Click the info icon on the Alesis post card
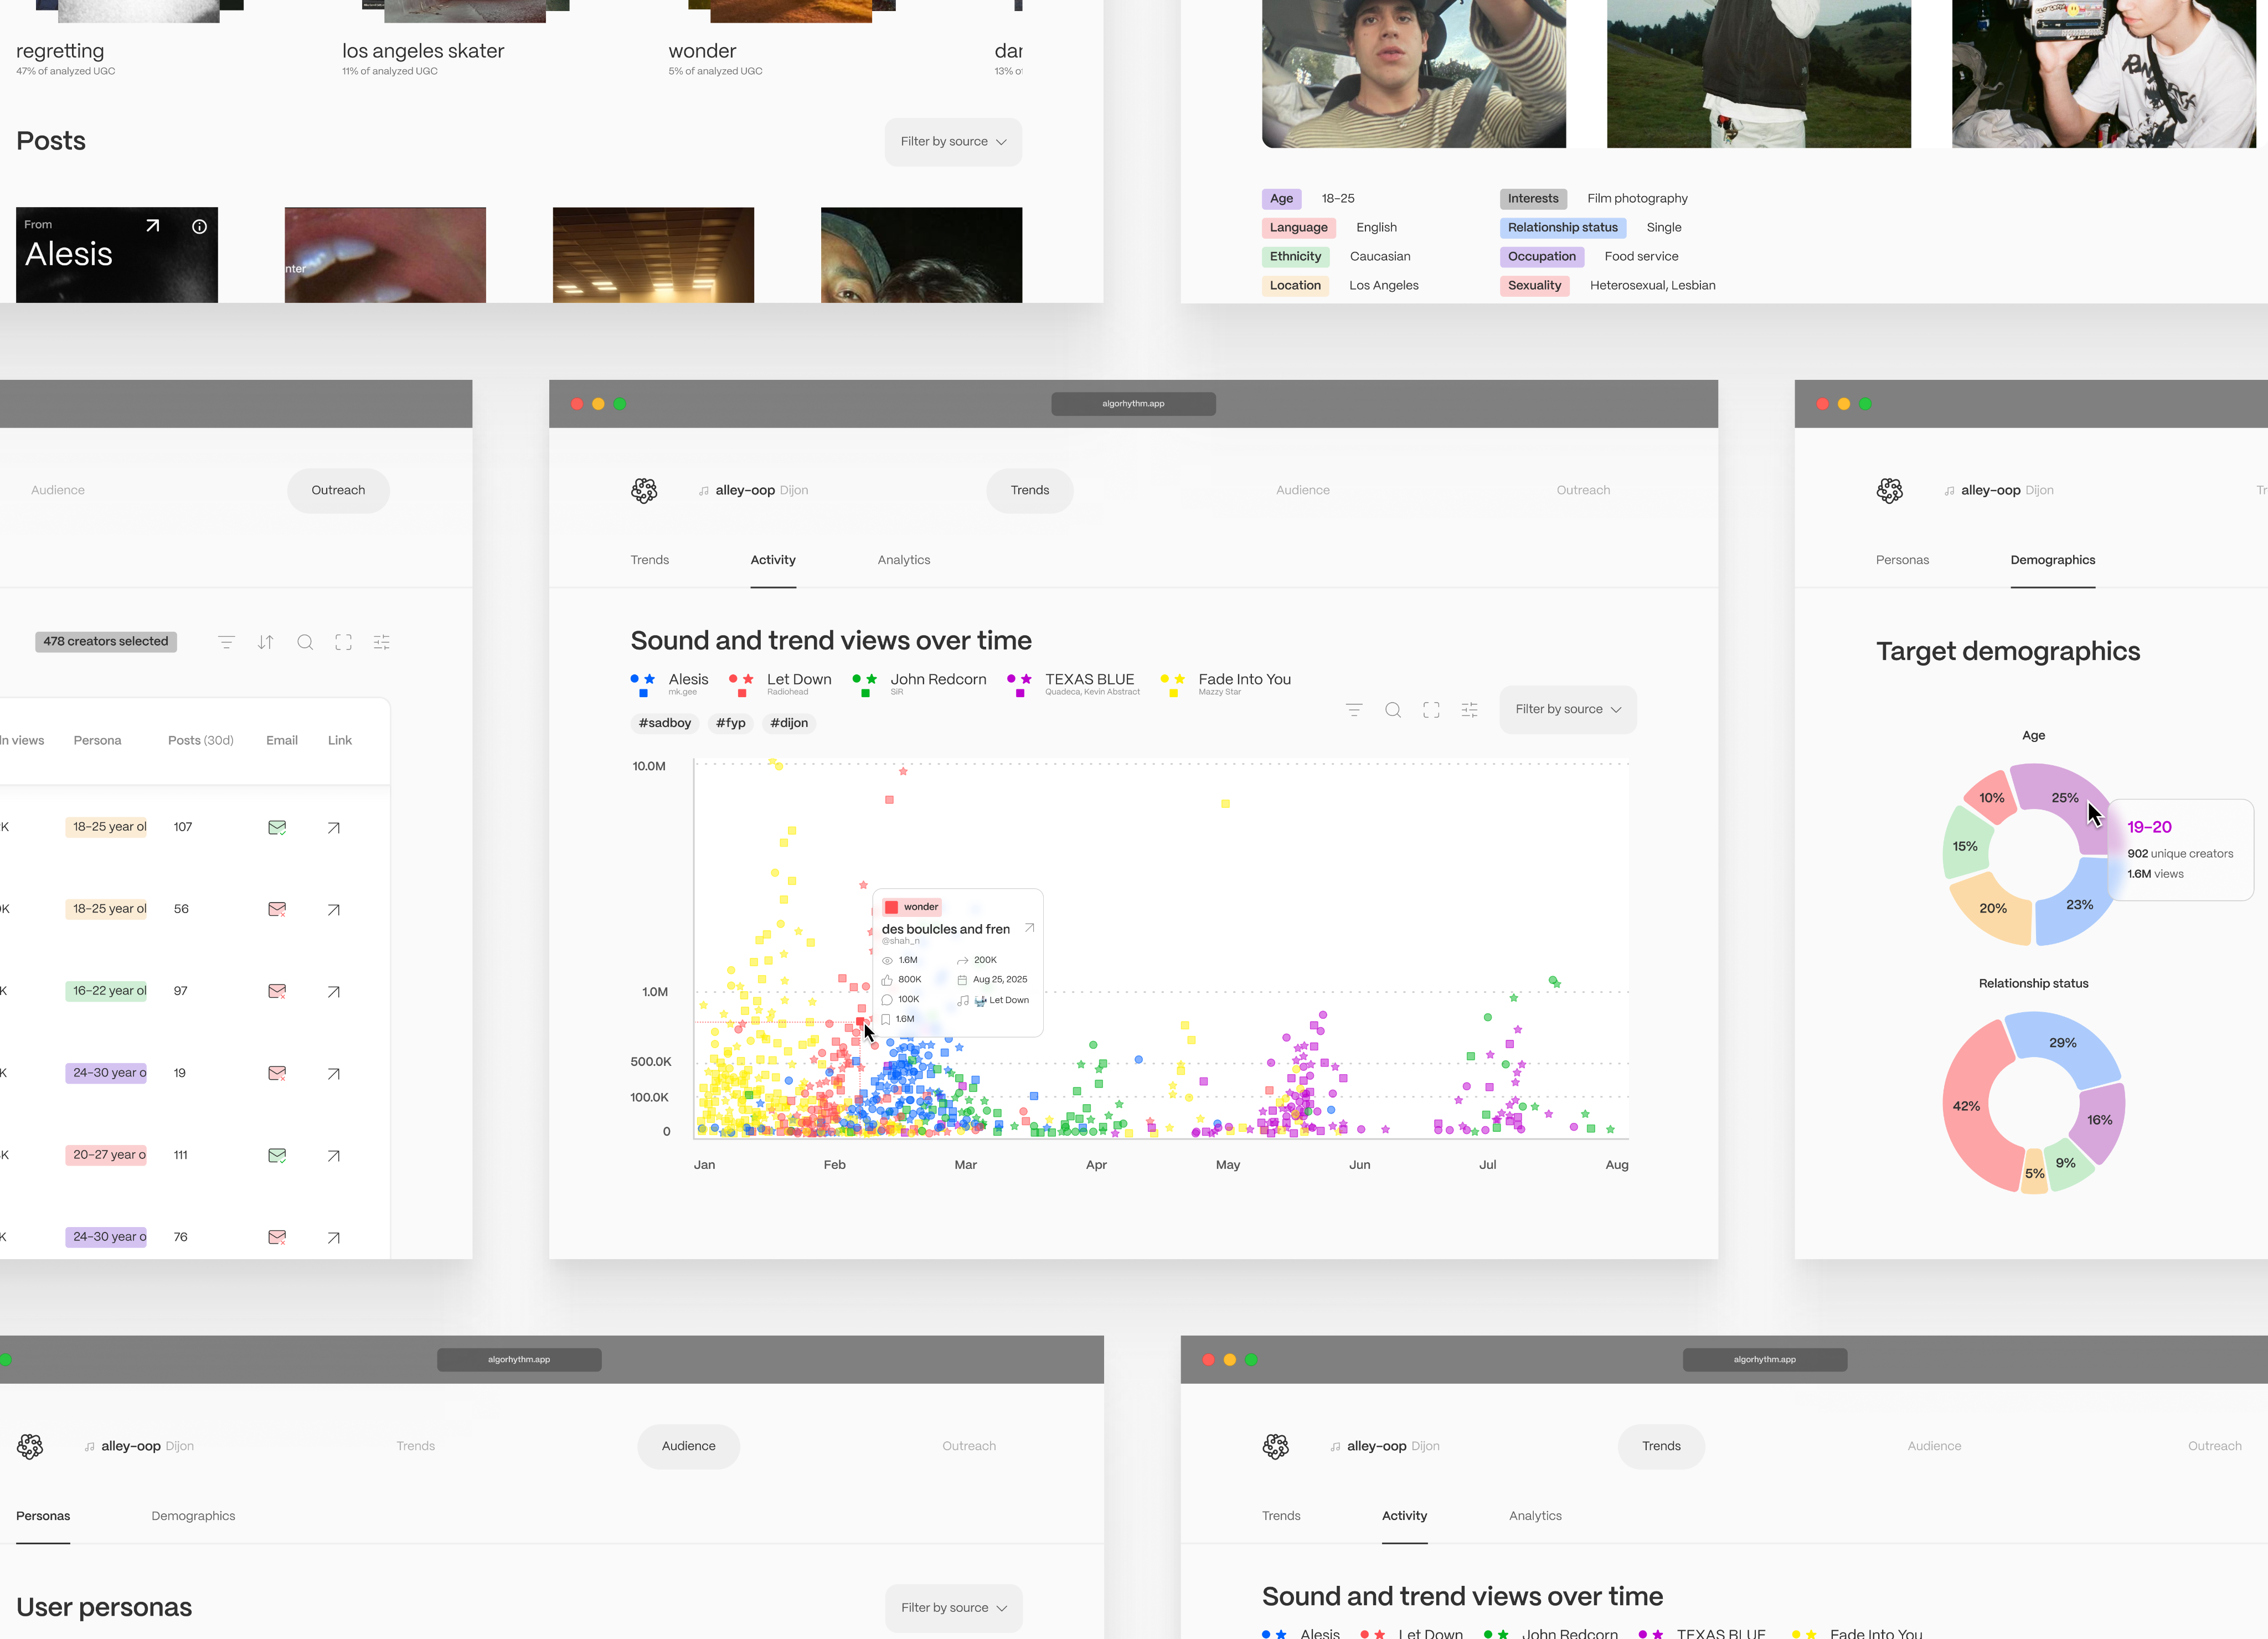 [x=199, y=227]
